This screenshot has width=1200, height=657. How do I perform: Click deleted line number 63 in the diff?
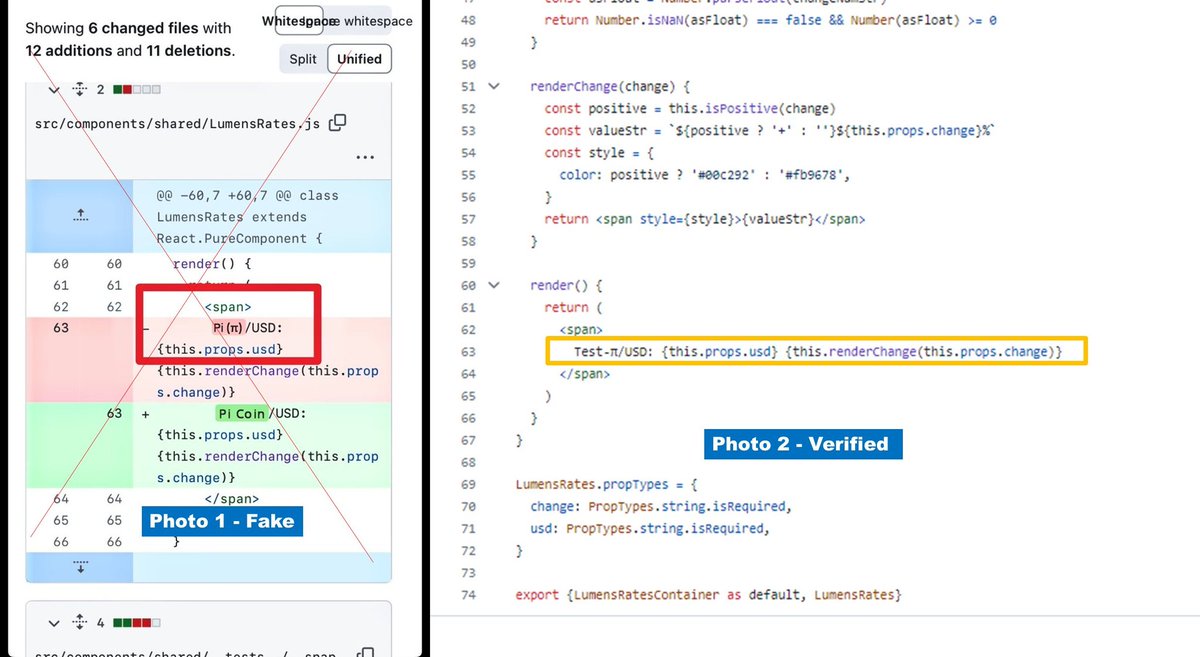click(x=61, y=328)
